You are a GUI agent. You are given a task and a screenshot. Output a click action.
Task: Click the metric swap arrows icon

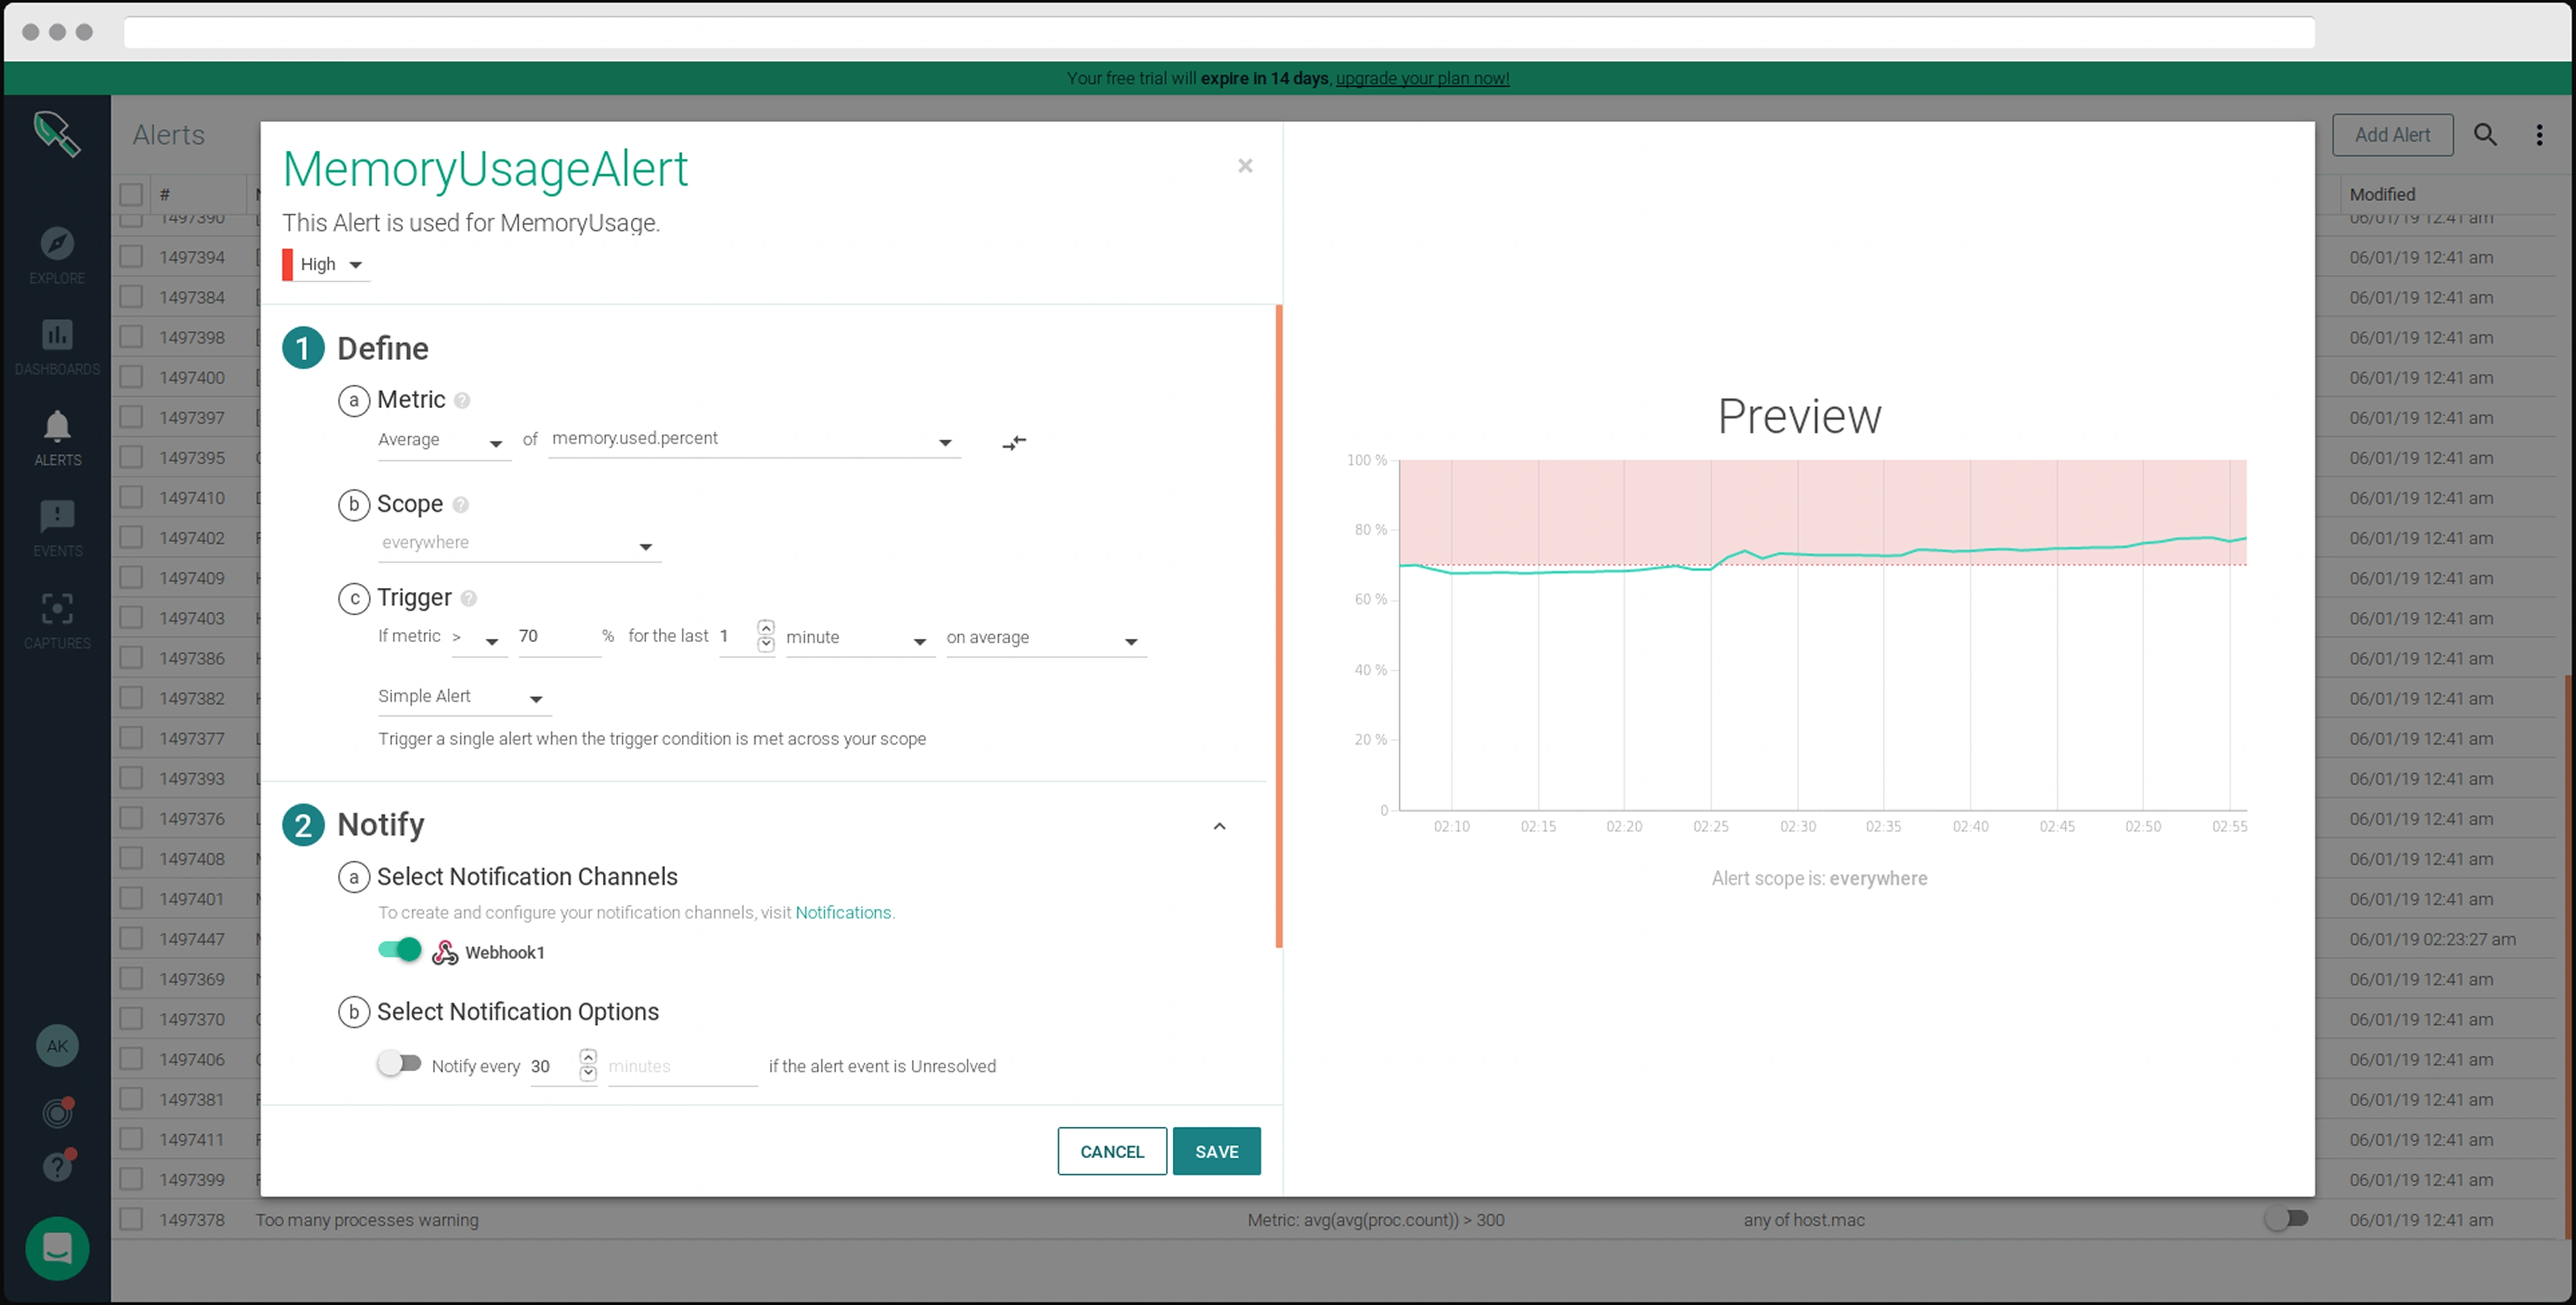tap(1014, 442)
